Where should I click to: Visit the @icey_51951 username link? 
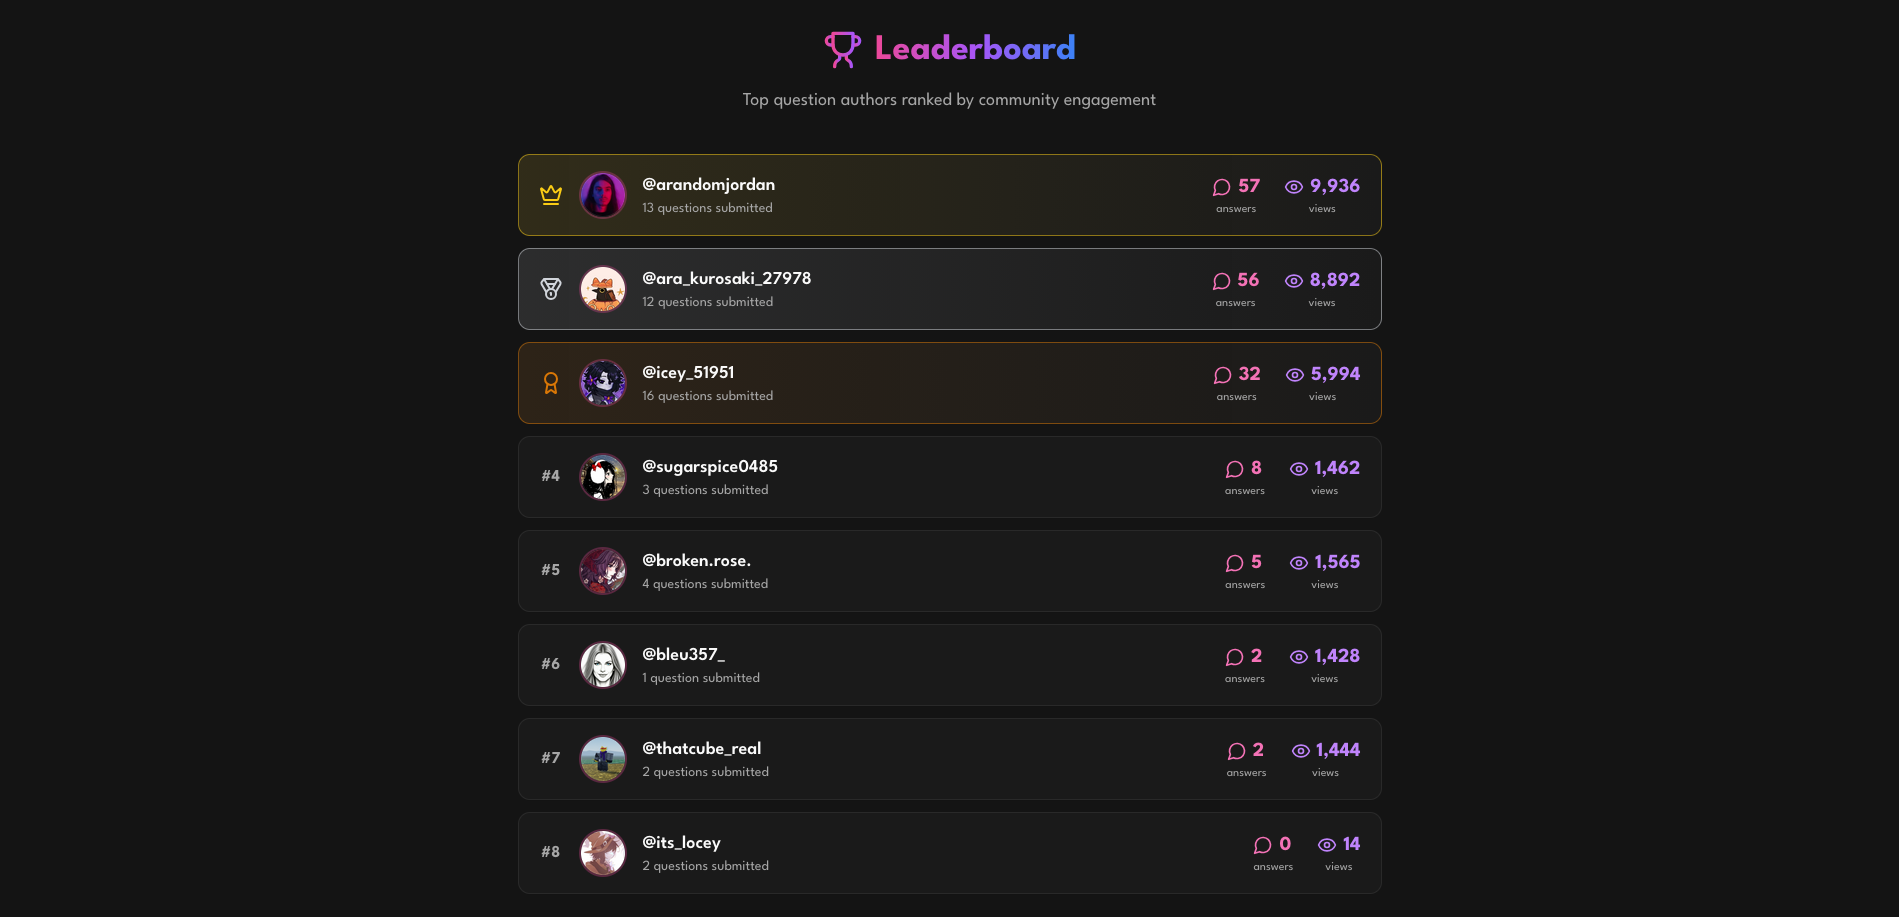coord(688,372)
